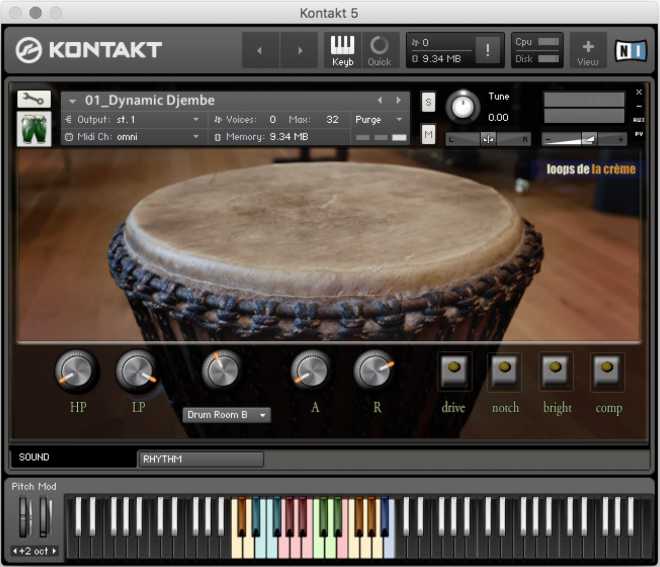Open the Purge dropdown menu
This screenshot has width=660, height=567.
click(379, 120)
